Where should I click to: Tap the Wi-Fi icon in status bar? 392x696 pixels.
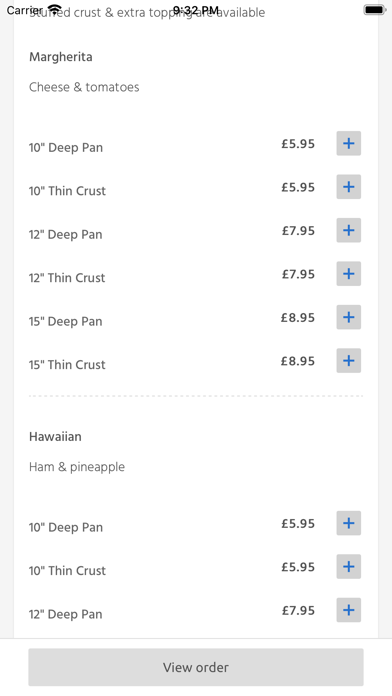coord(55,9)
